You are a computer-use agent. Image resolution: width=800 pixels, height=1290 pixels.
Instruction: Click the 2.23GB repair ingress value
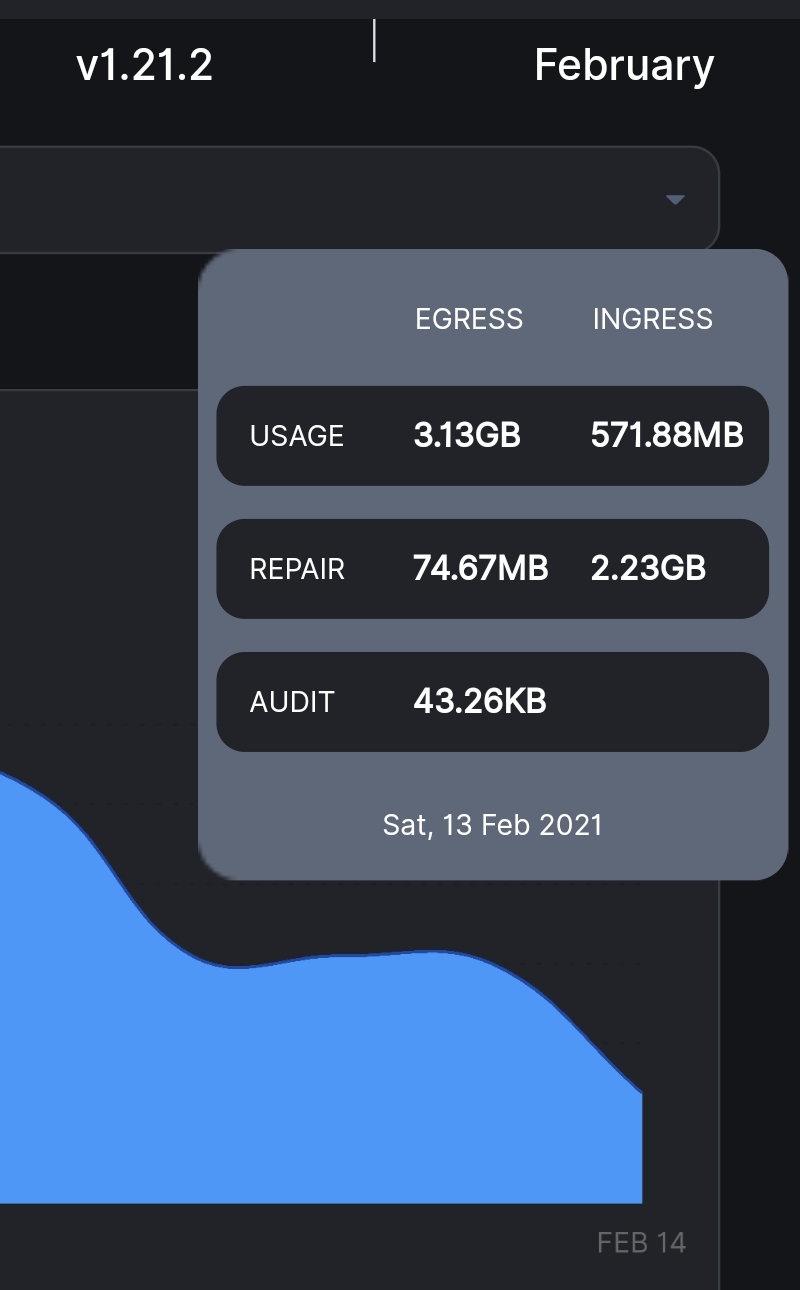(648, 569)
